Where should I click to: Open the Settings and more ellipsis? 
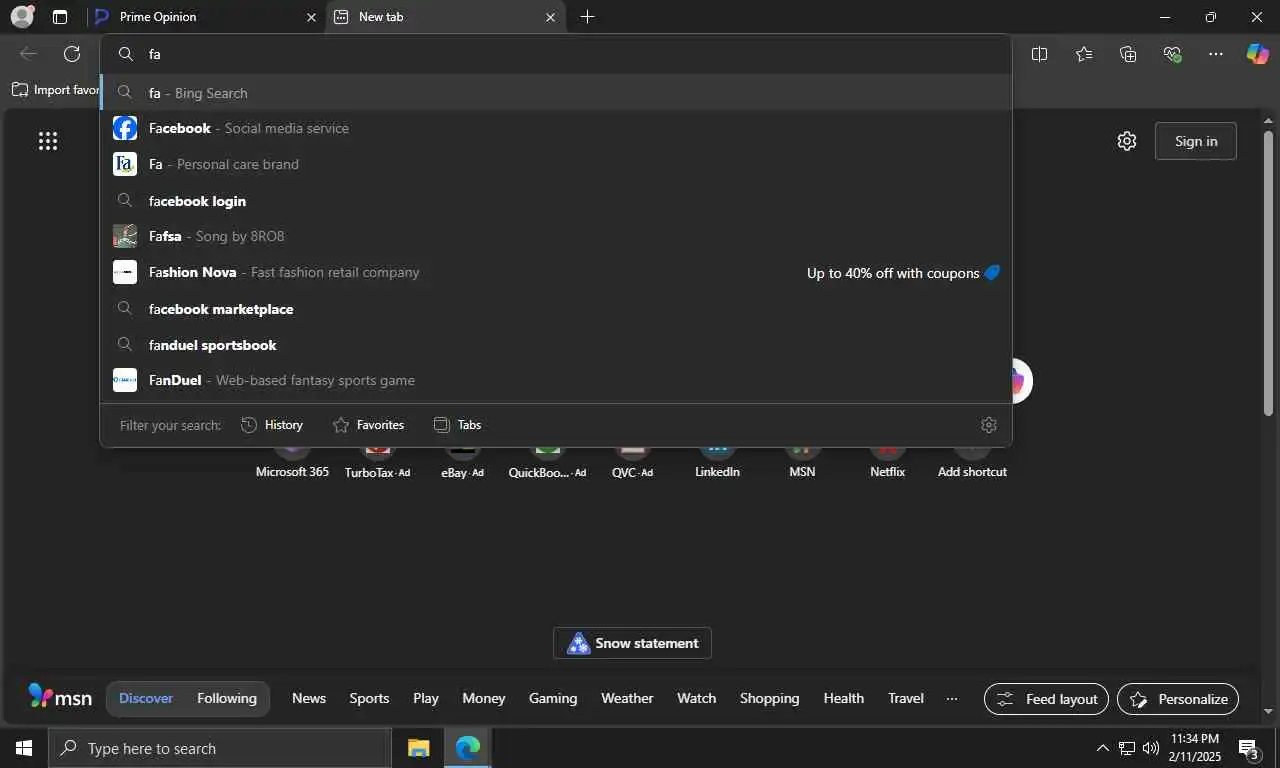(1216, 54)
